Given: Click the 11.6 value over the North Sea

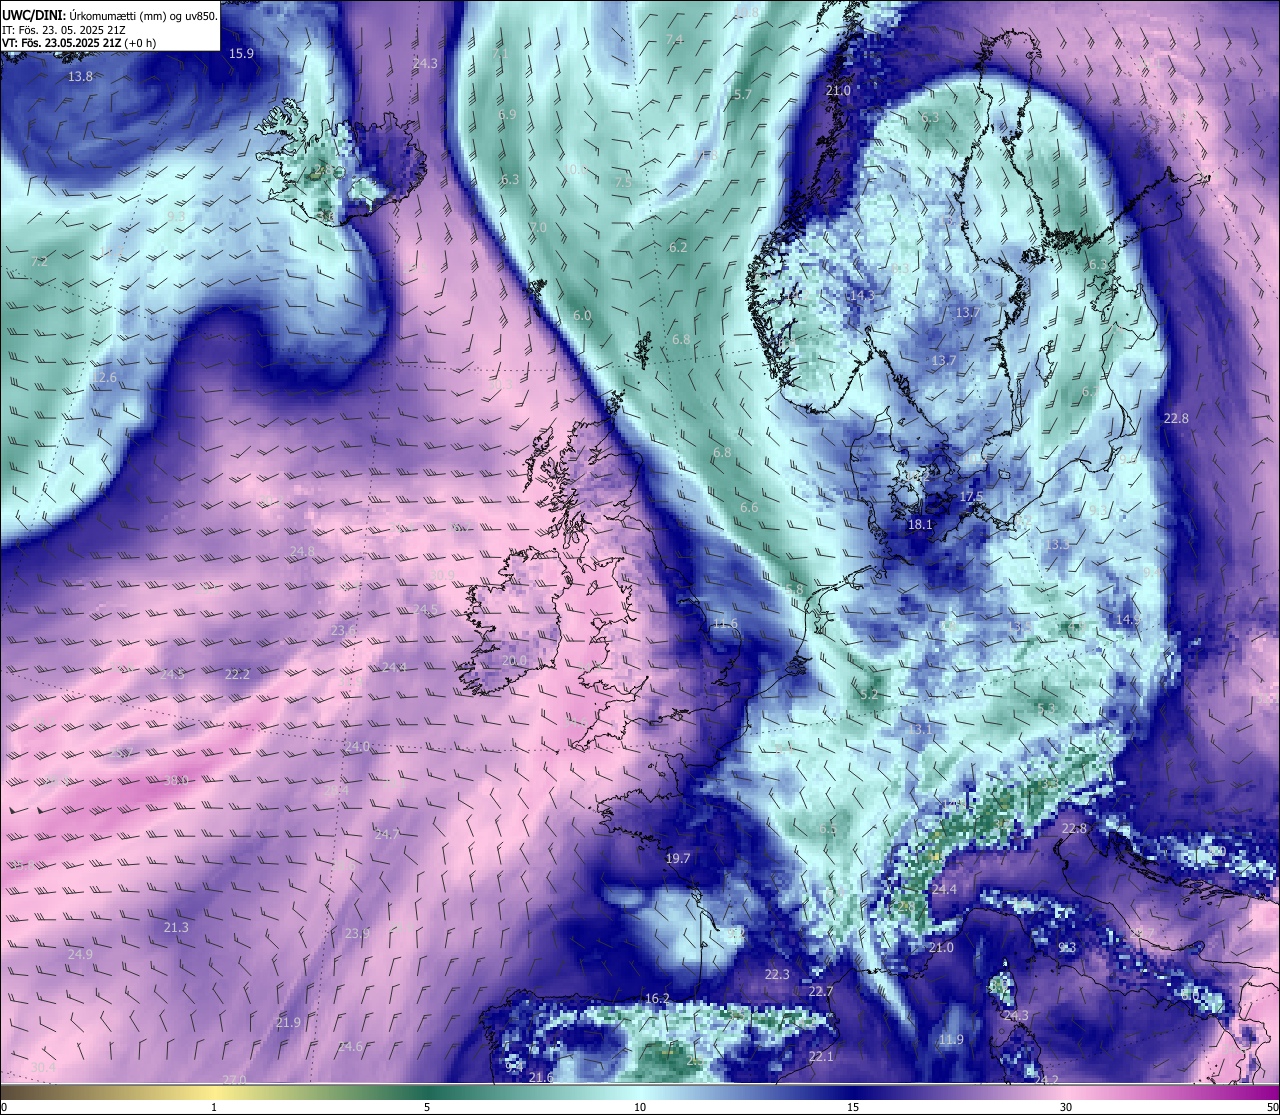Looking at the screenshot, I should (x=725, y=623).
